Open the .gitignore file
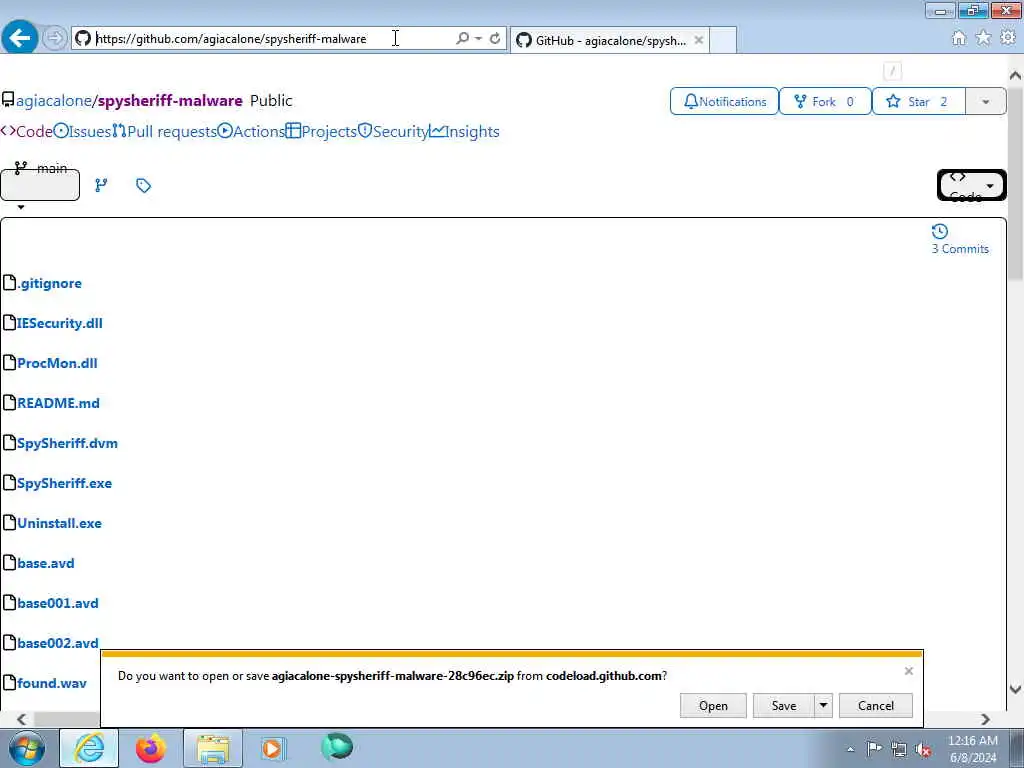The height and width of the screenshot is (768, 1024). tap(50, 283)
